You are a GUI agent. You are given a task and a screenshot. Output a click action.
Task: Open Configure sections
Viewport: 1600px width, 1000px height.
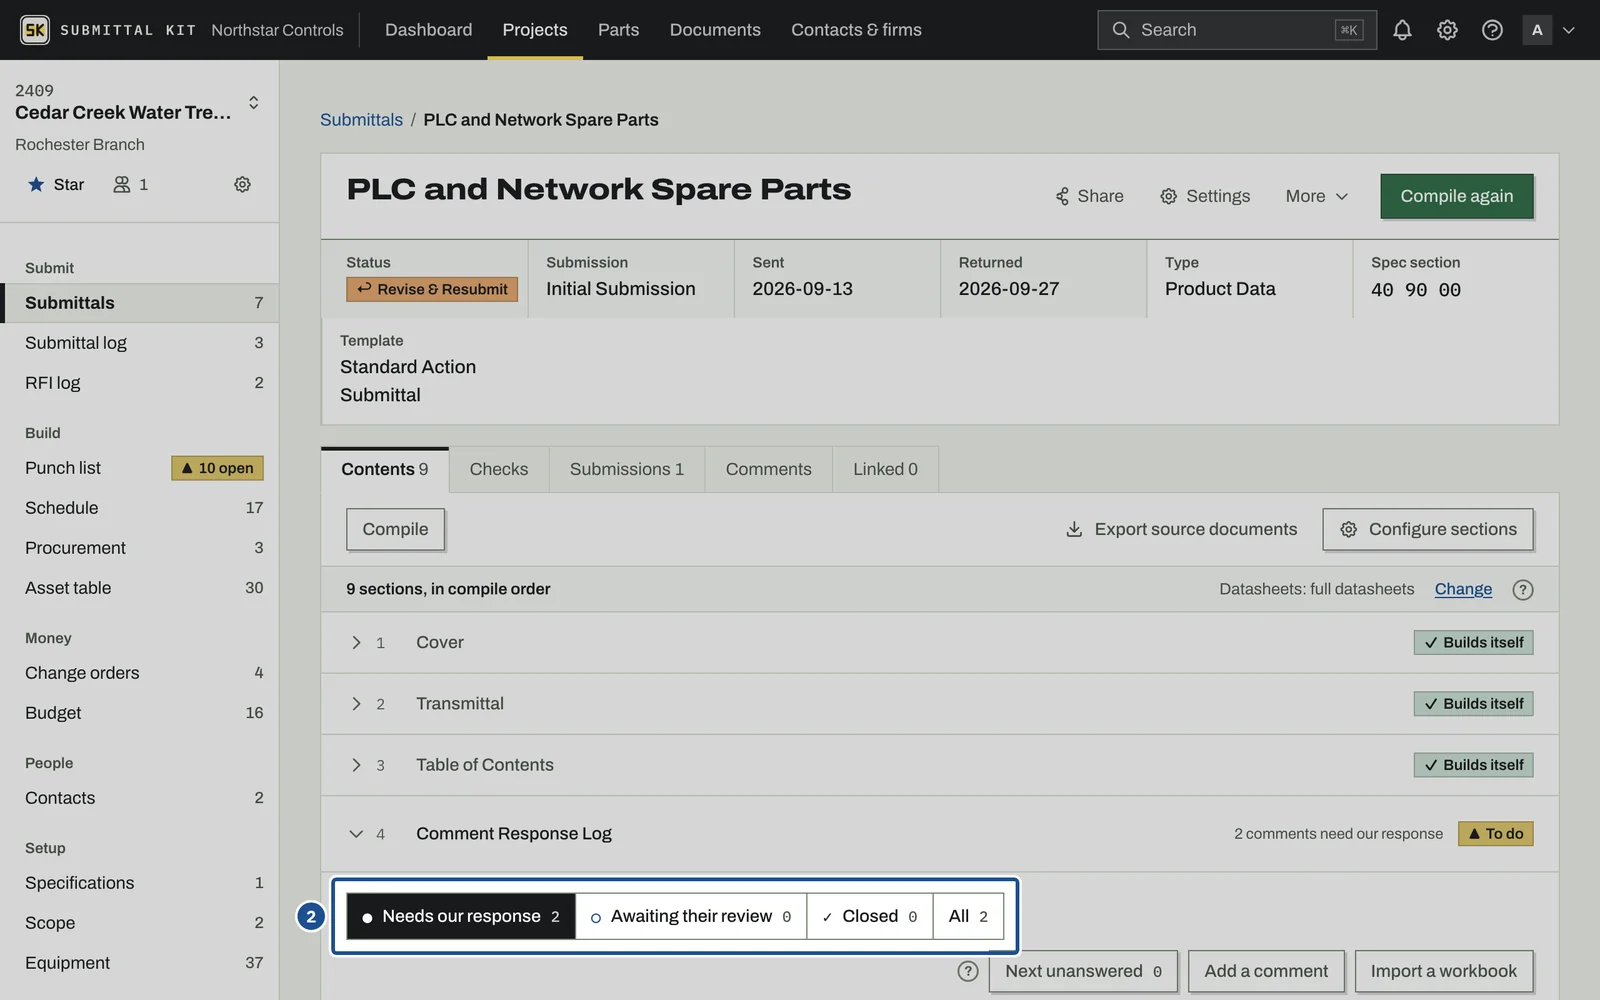(1428, 529)
